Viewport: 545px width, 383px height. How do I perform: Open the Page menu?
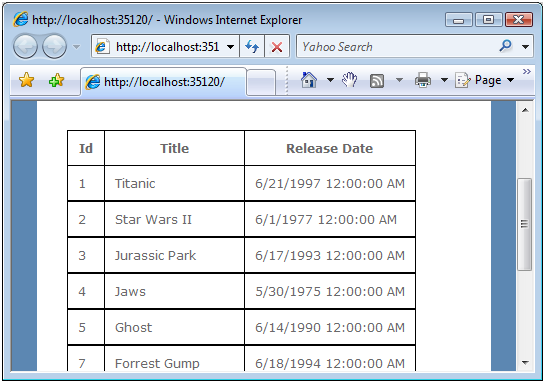pos(485,80)
